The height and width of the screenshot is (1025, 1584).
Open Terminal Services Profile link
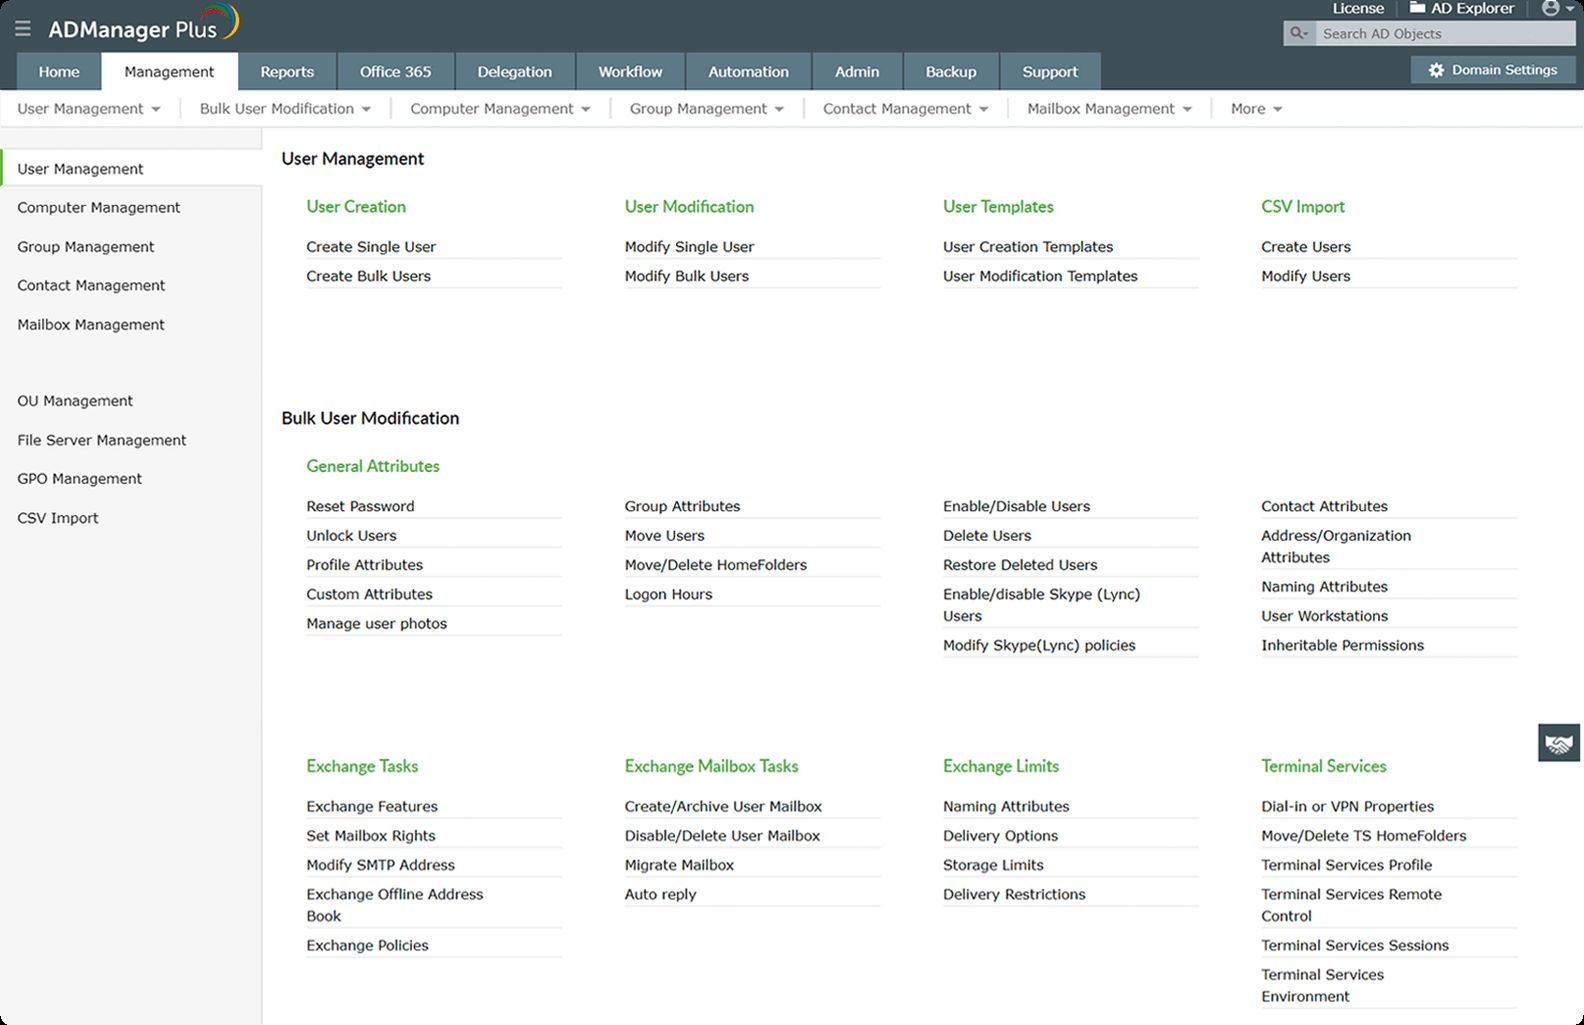pyautogui.click(x=1346, y=865)
